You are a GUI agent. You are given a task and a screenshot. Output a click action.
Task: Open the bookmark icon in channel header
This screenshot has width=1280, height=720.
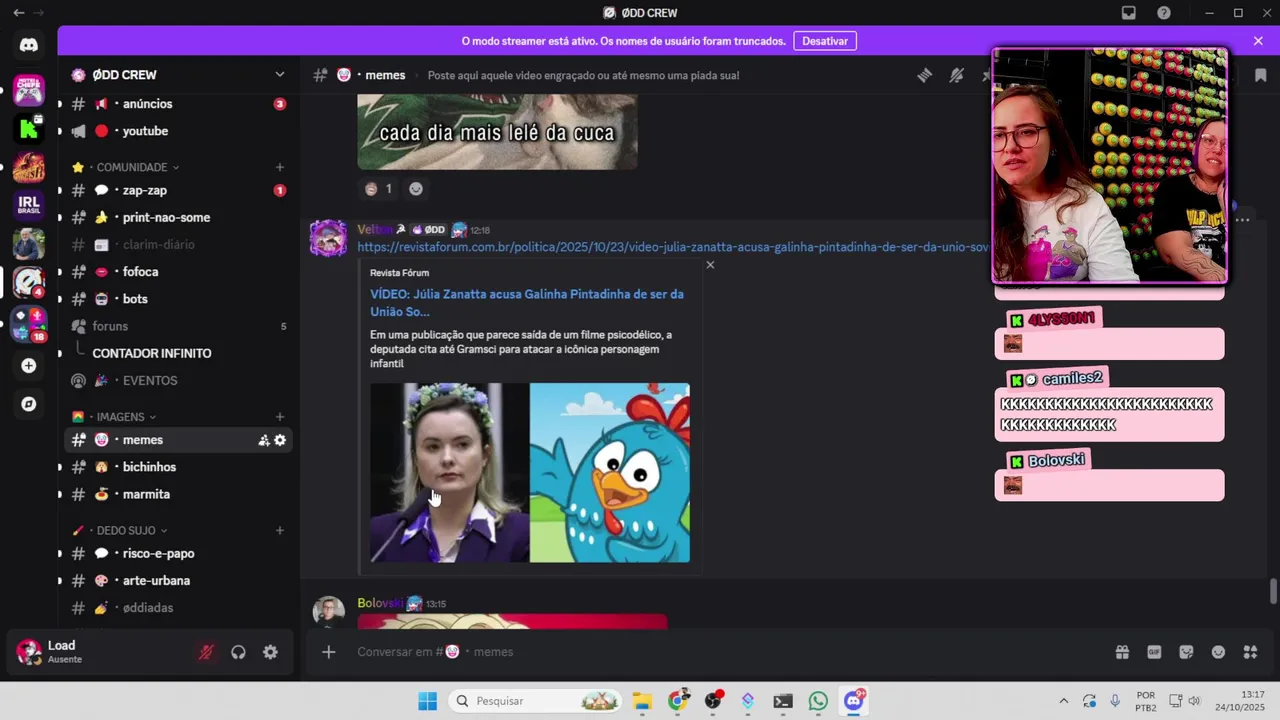point(1260,75)
